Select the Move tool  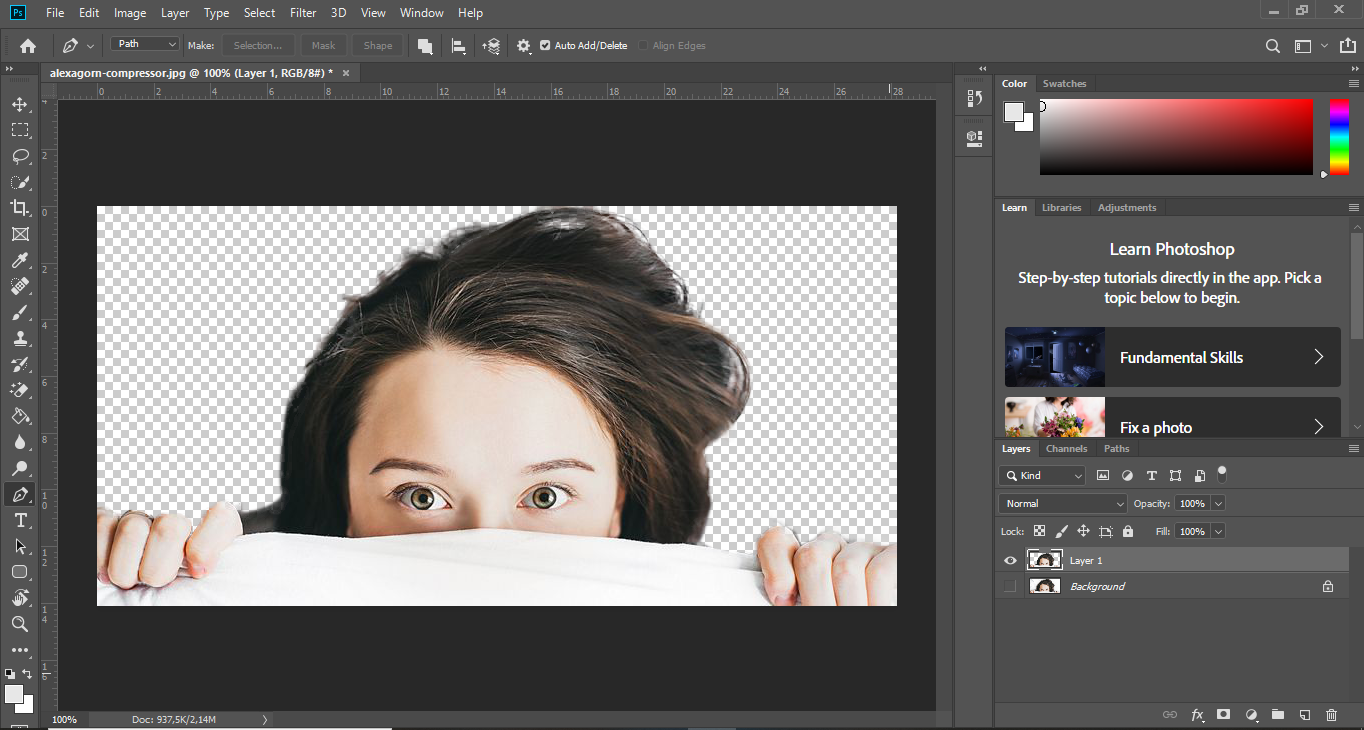point(20,104)
